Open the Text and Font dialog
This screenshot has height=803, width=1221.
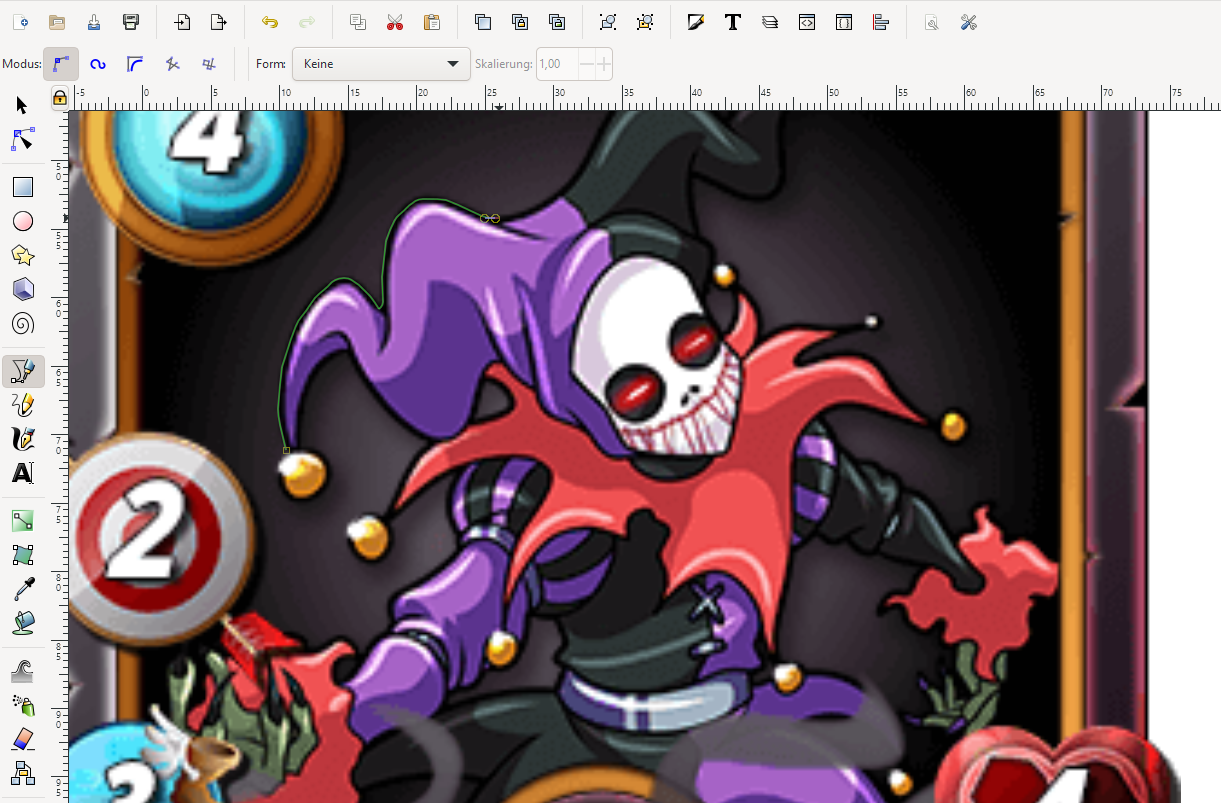pos(733,22)
